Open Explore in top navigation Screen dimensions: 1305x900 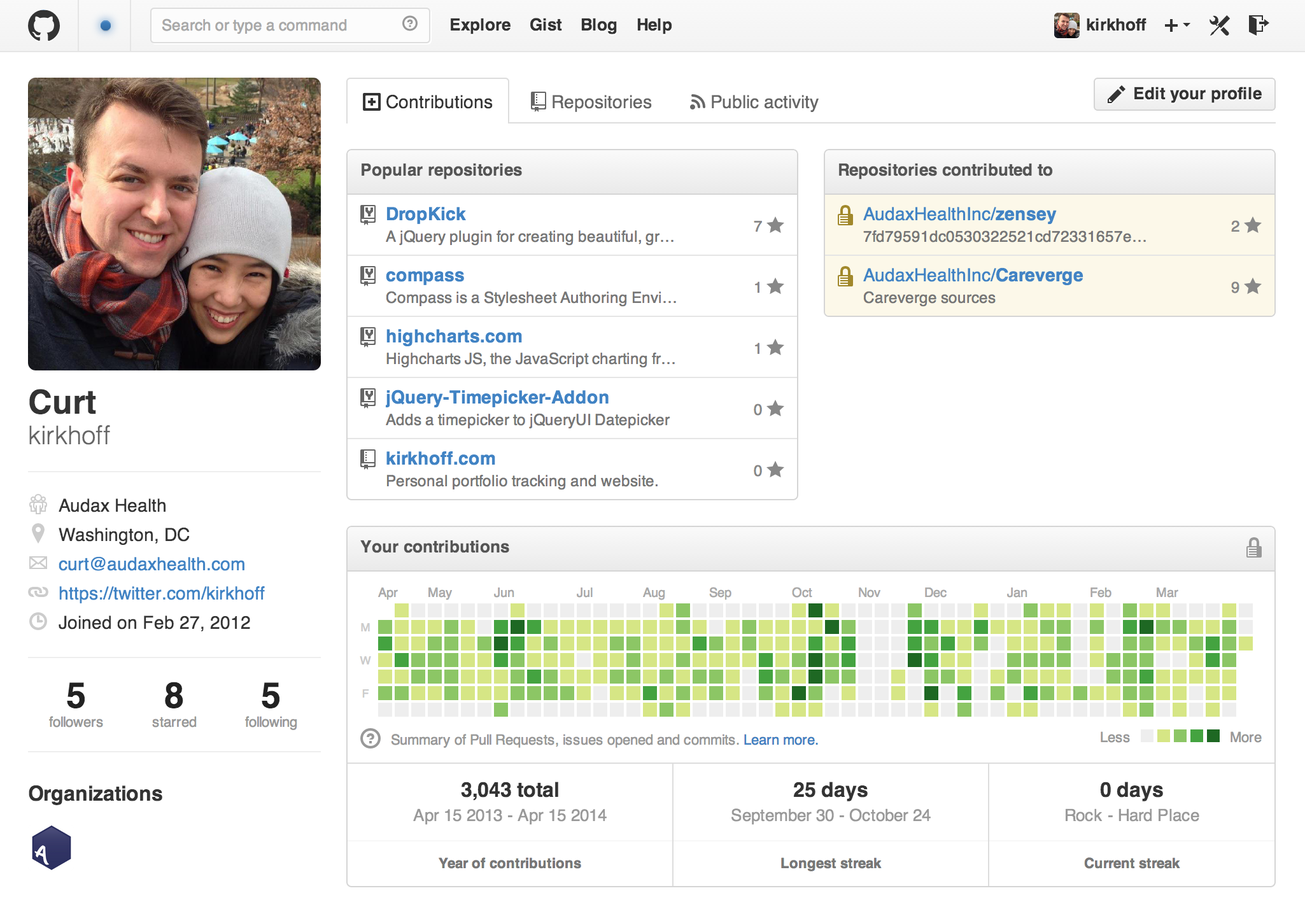point(480,25)
